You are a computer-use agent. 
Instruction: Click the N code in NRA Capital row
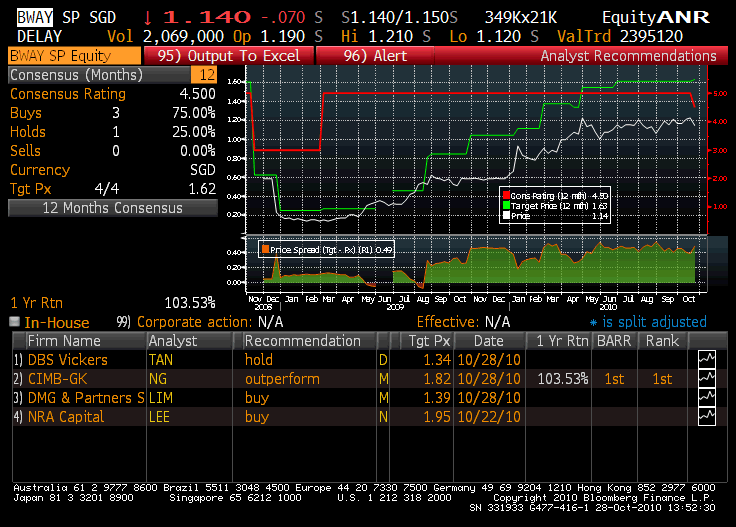[383, 417]
